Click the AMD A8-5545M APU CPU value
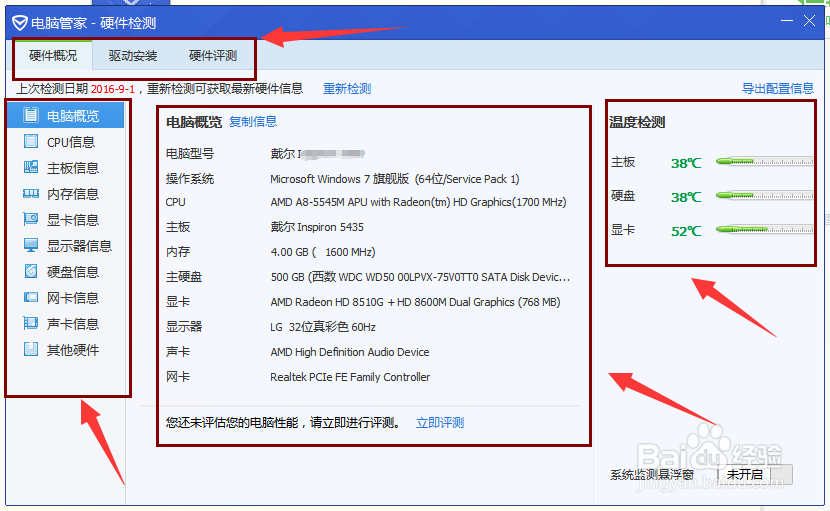This screenshot has width=830, height=511. click(418, 202)
